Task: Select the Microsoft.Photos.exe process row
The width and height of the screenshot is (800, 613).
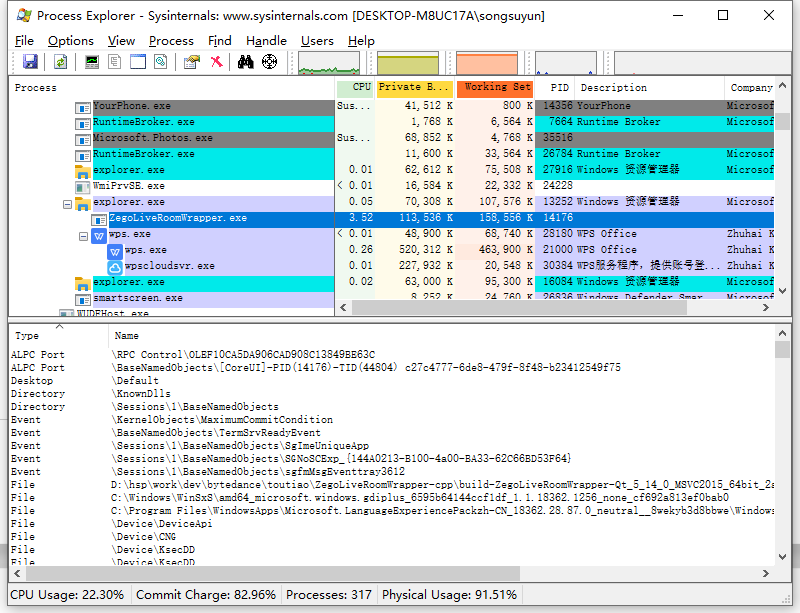Action: point(391,138)
